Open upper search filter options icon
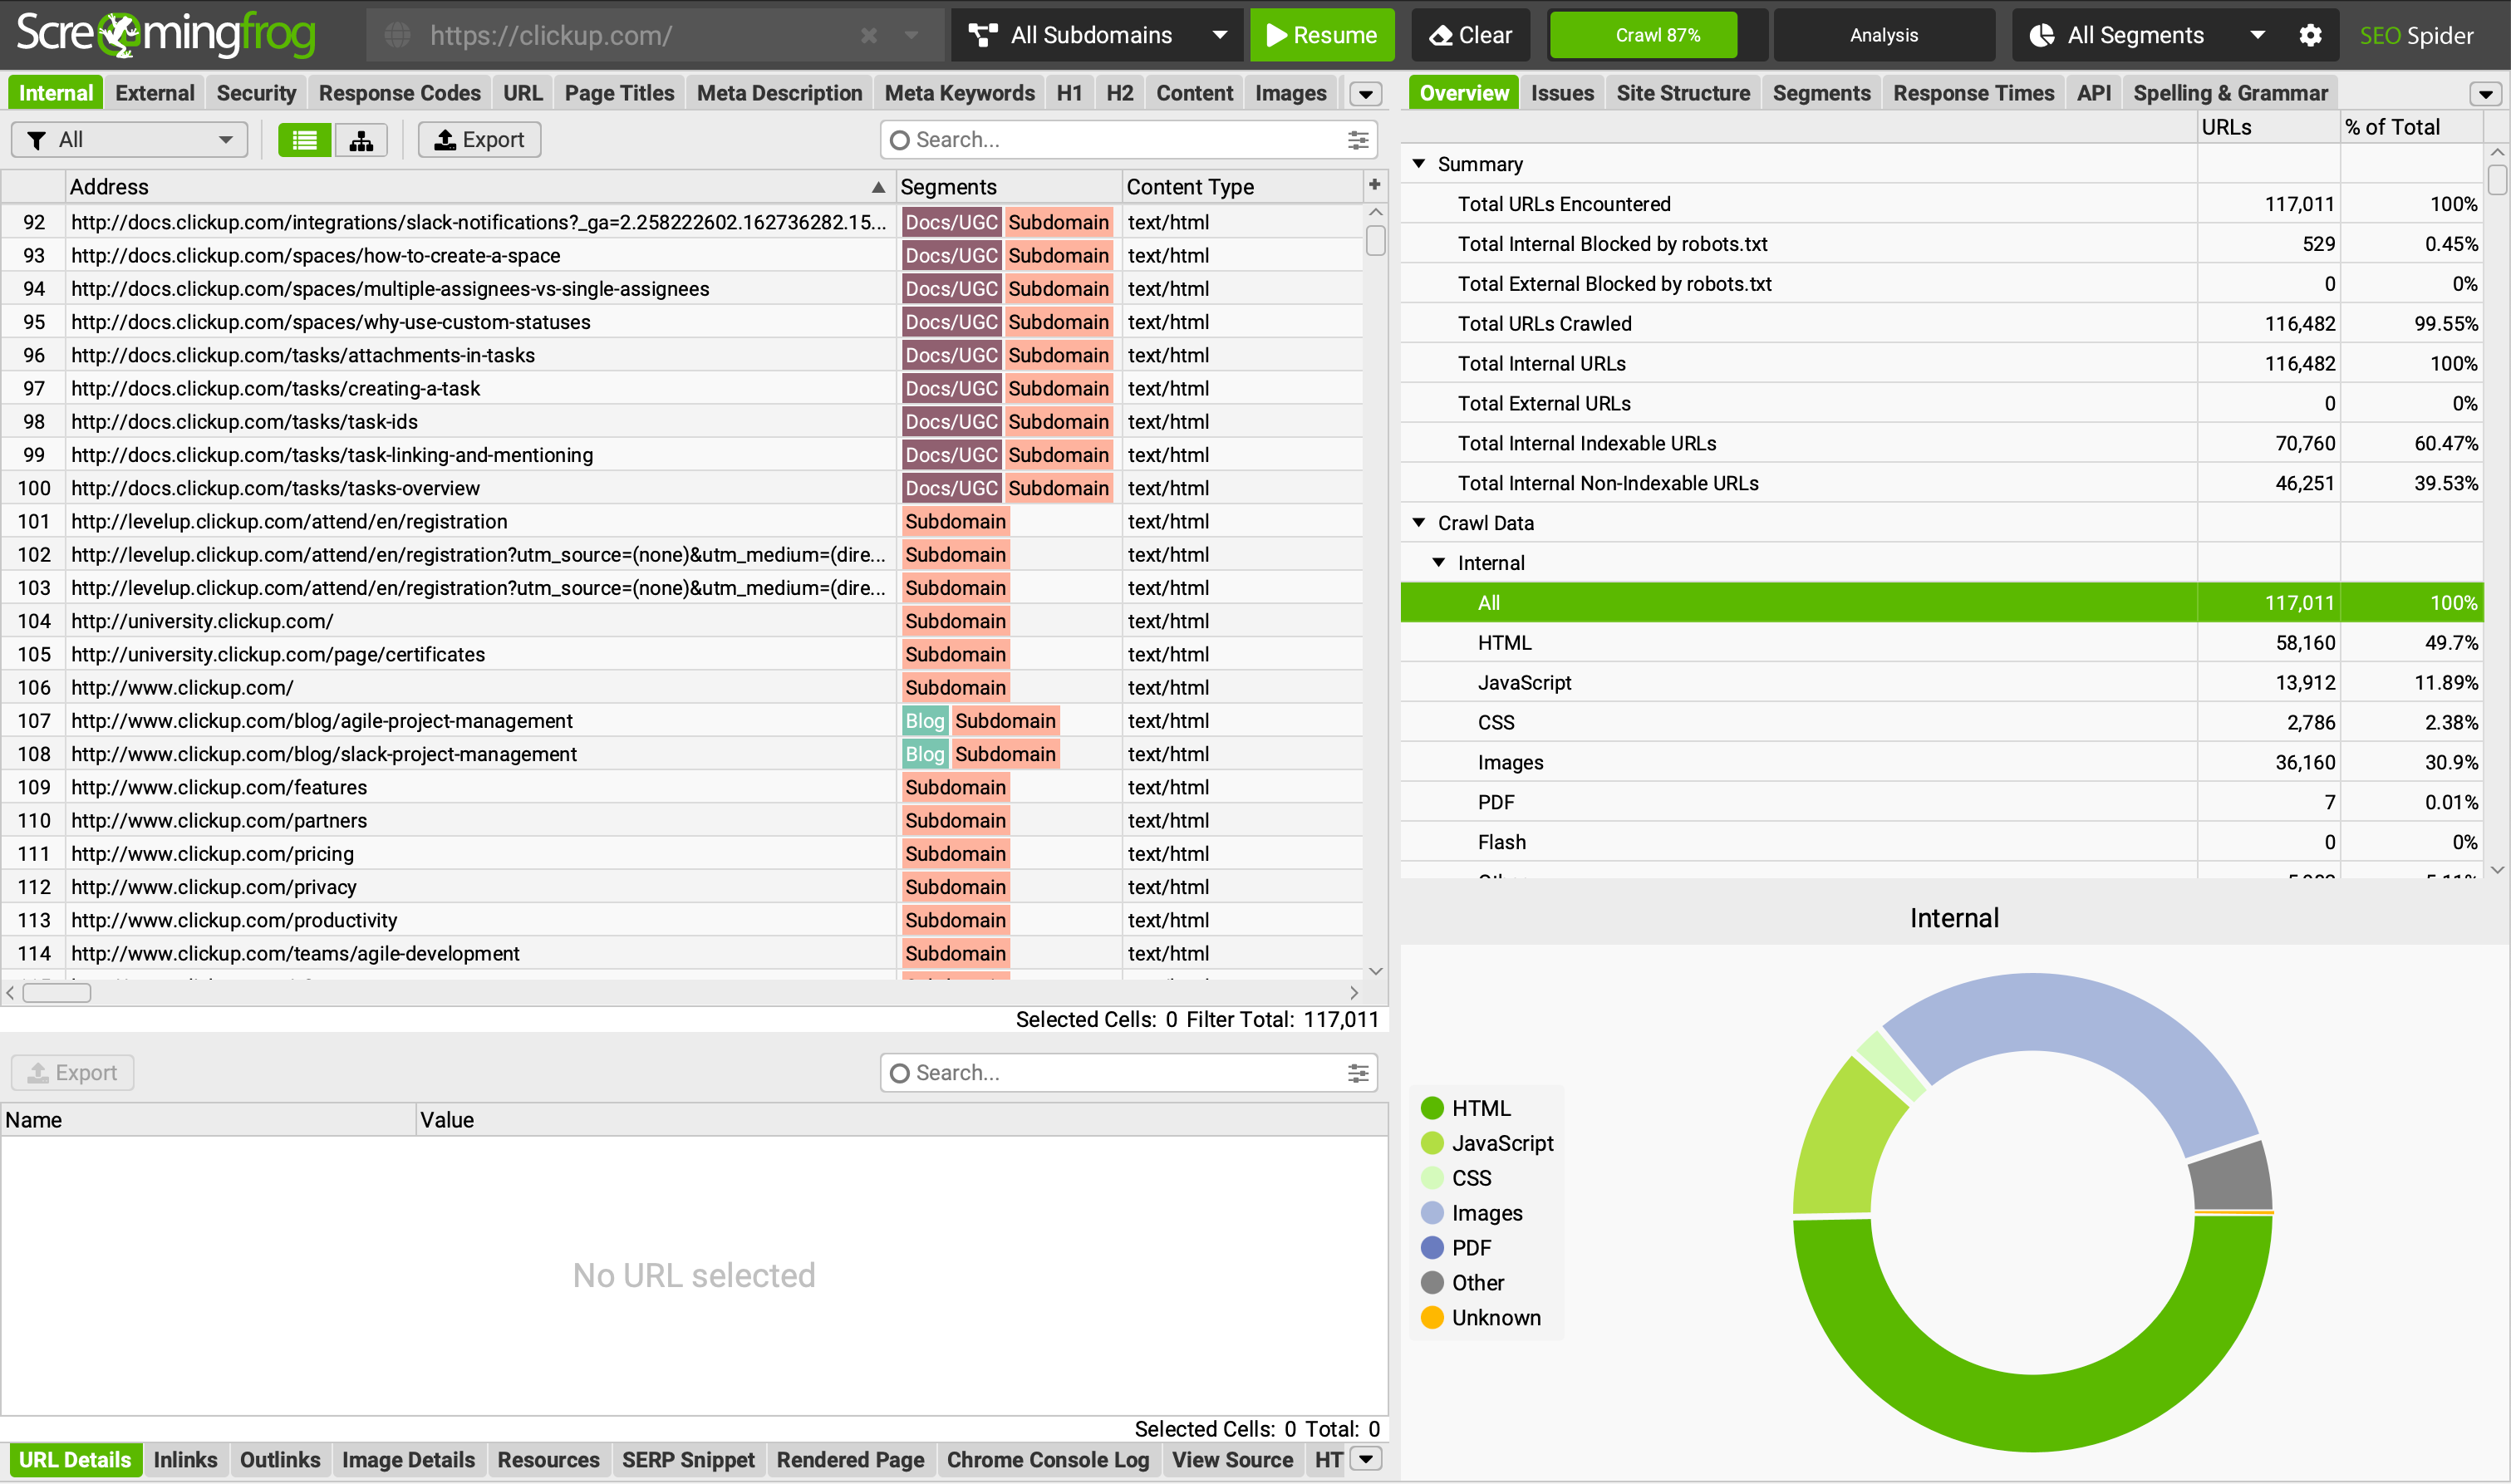 coord(1357,140)
